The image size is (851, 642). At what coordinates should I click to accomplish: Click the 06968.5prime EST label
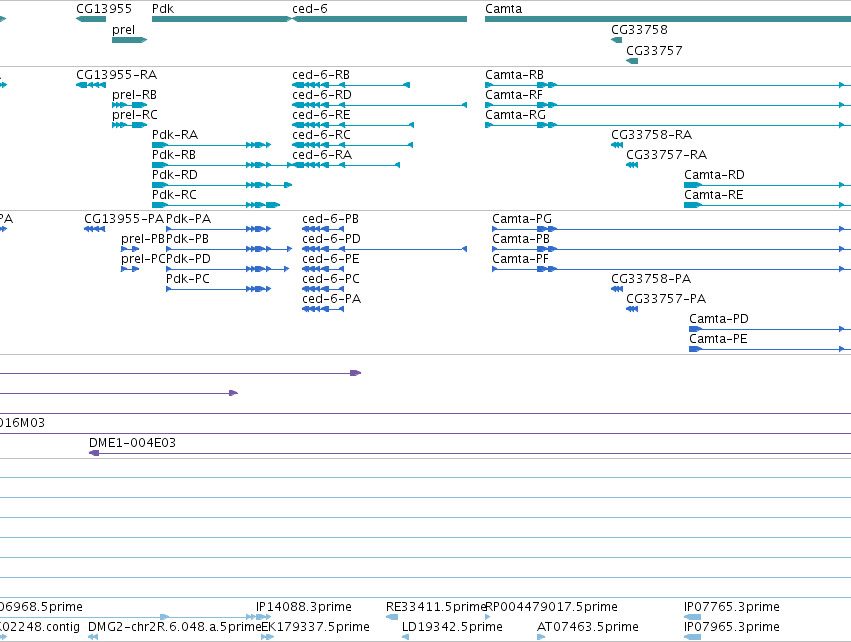41,607
